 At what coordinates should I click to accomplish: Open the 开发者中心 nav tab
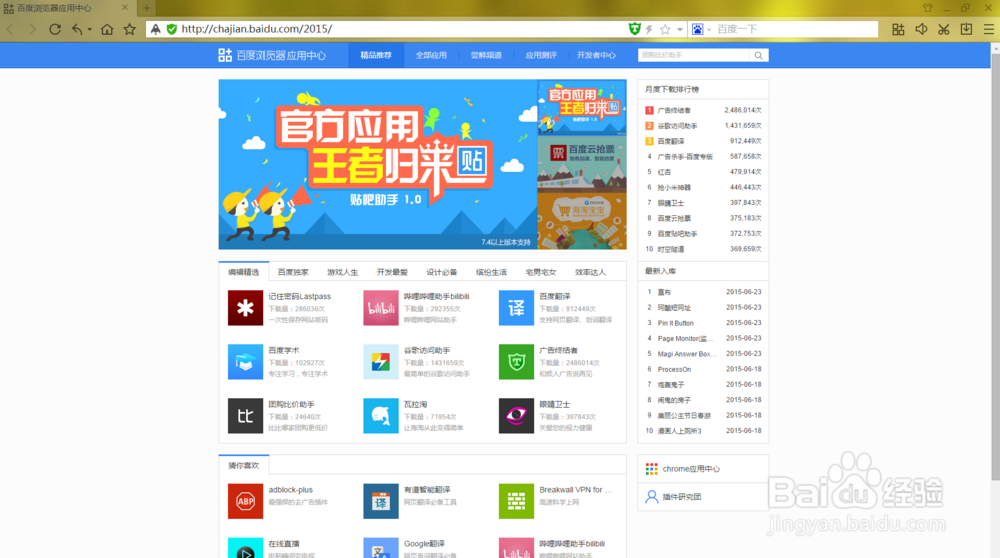click(x=596, y=55)
